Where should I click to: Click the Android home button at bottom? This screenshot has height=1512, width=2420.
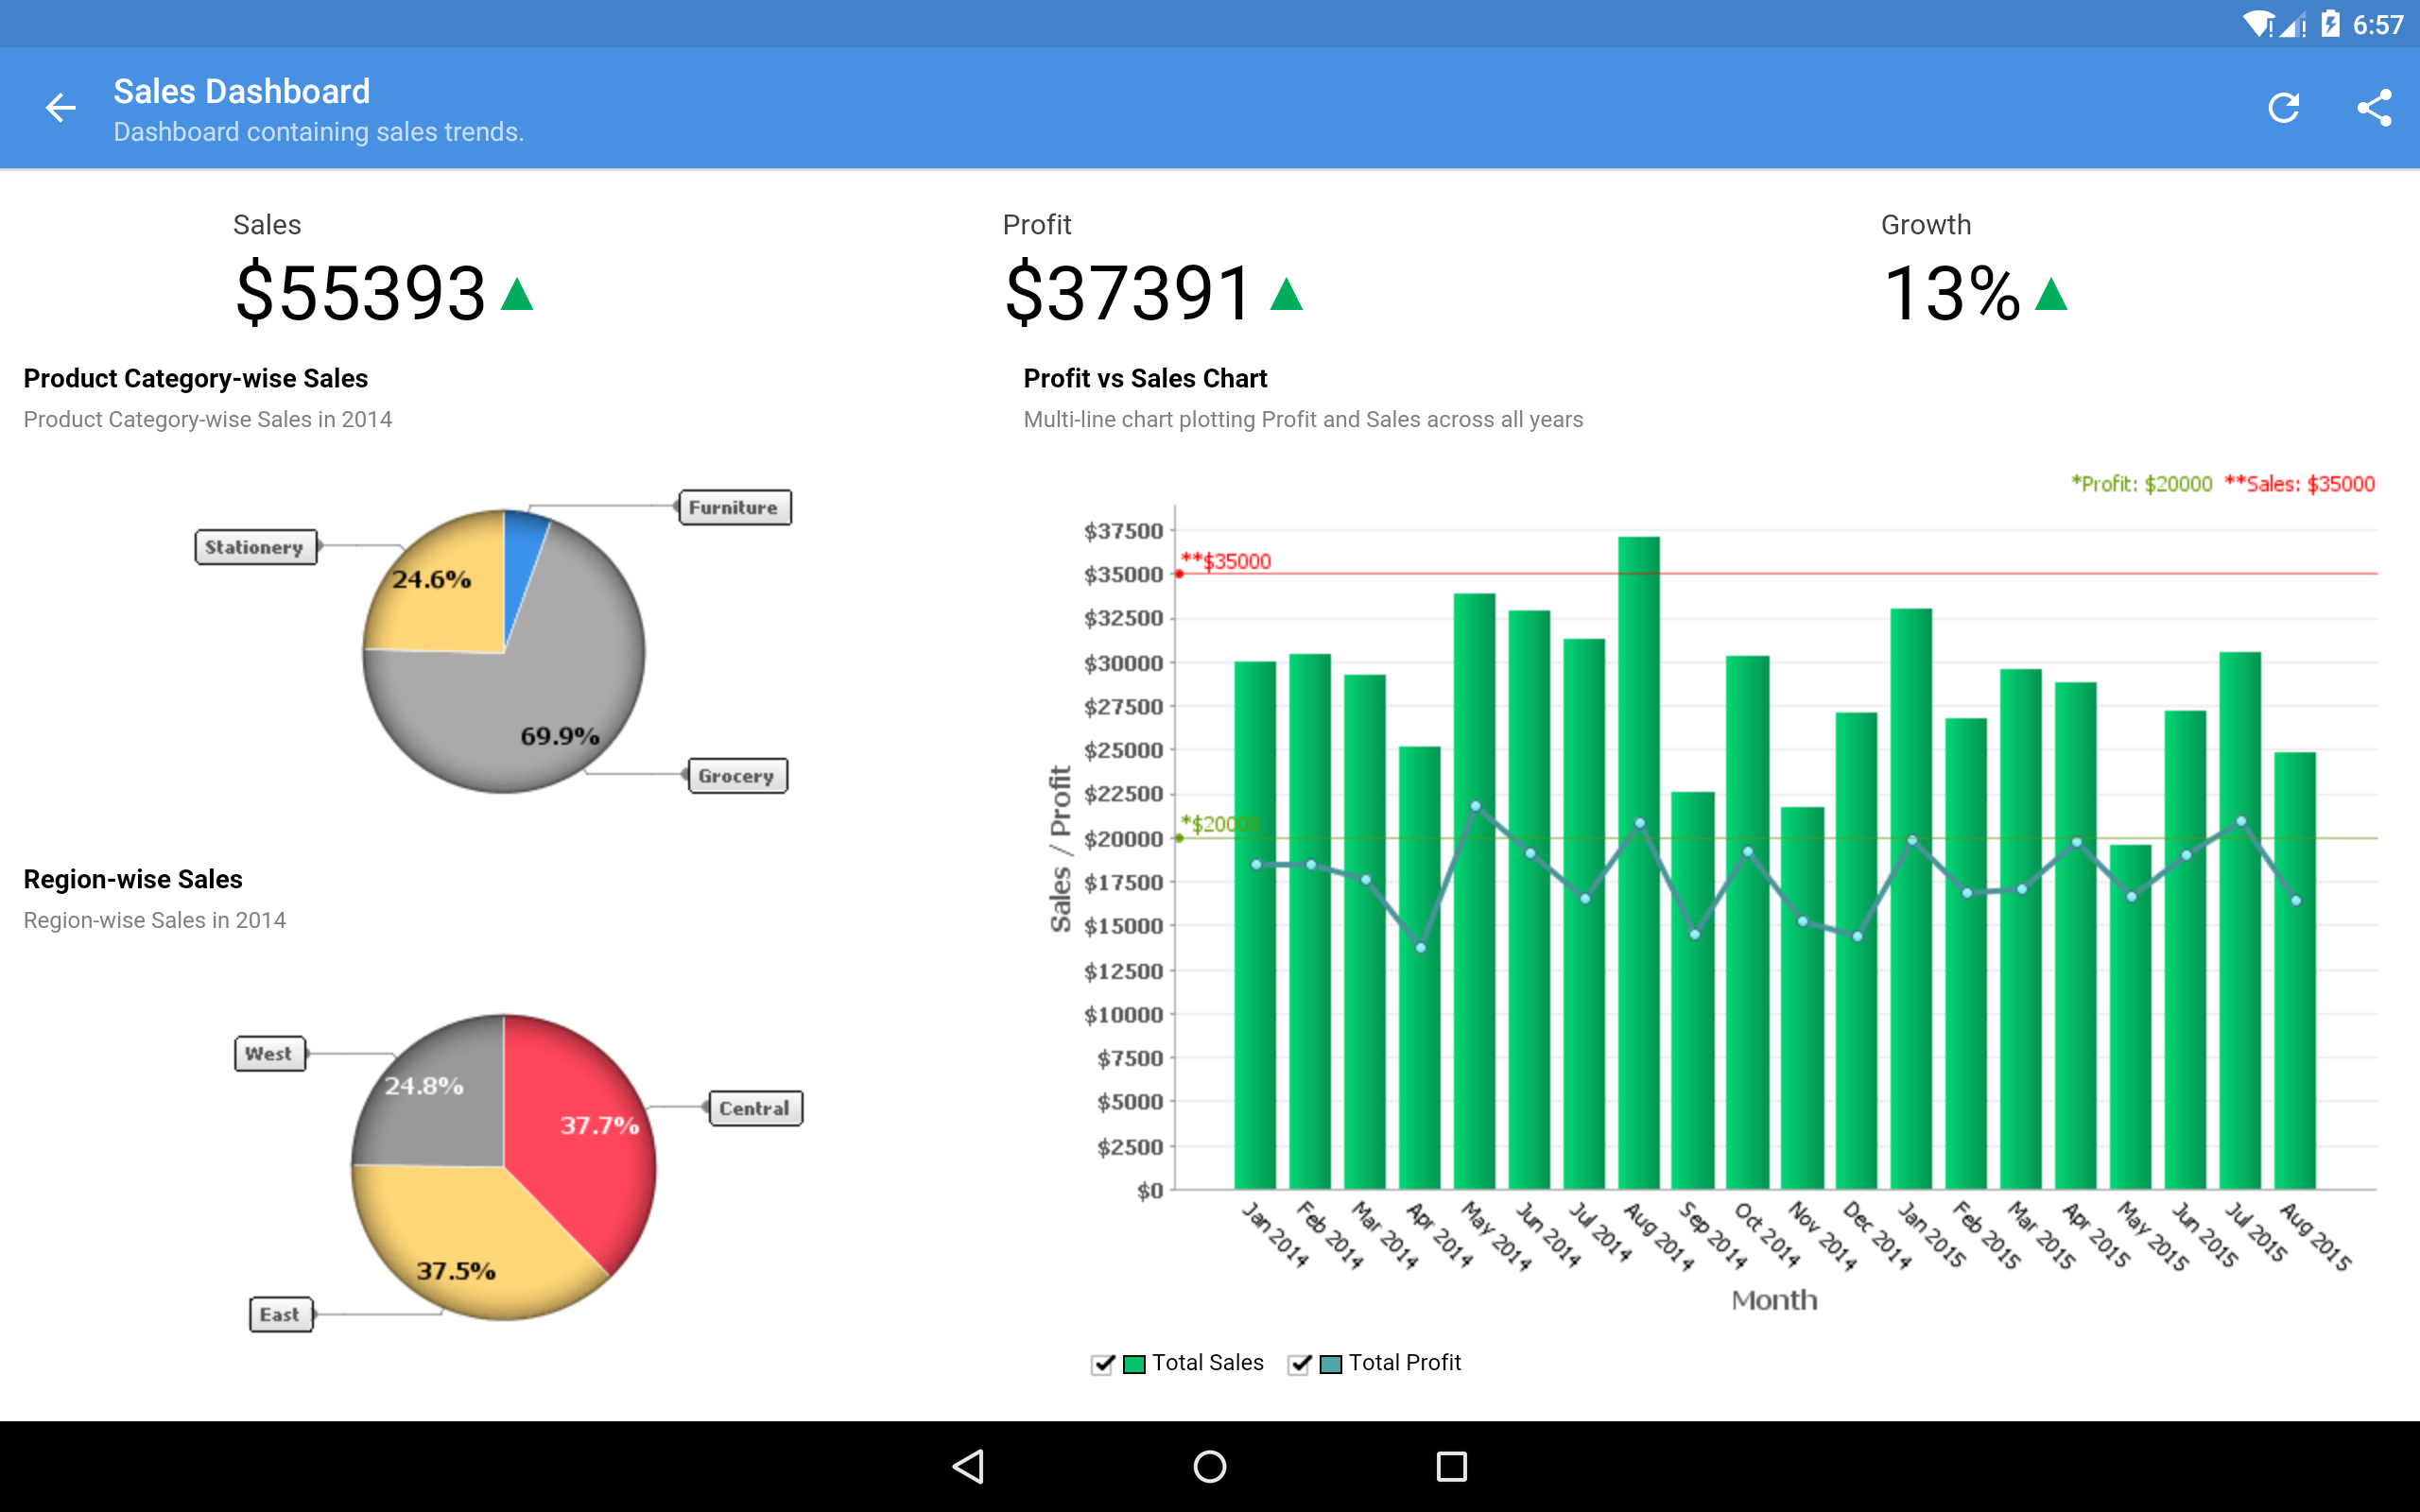click(1209, 1463)
